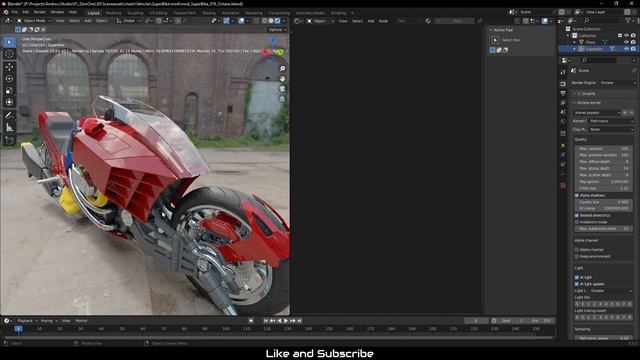
Task: Open the Object Mode dropdown
Action: click(x=34, y=21)
